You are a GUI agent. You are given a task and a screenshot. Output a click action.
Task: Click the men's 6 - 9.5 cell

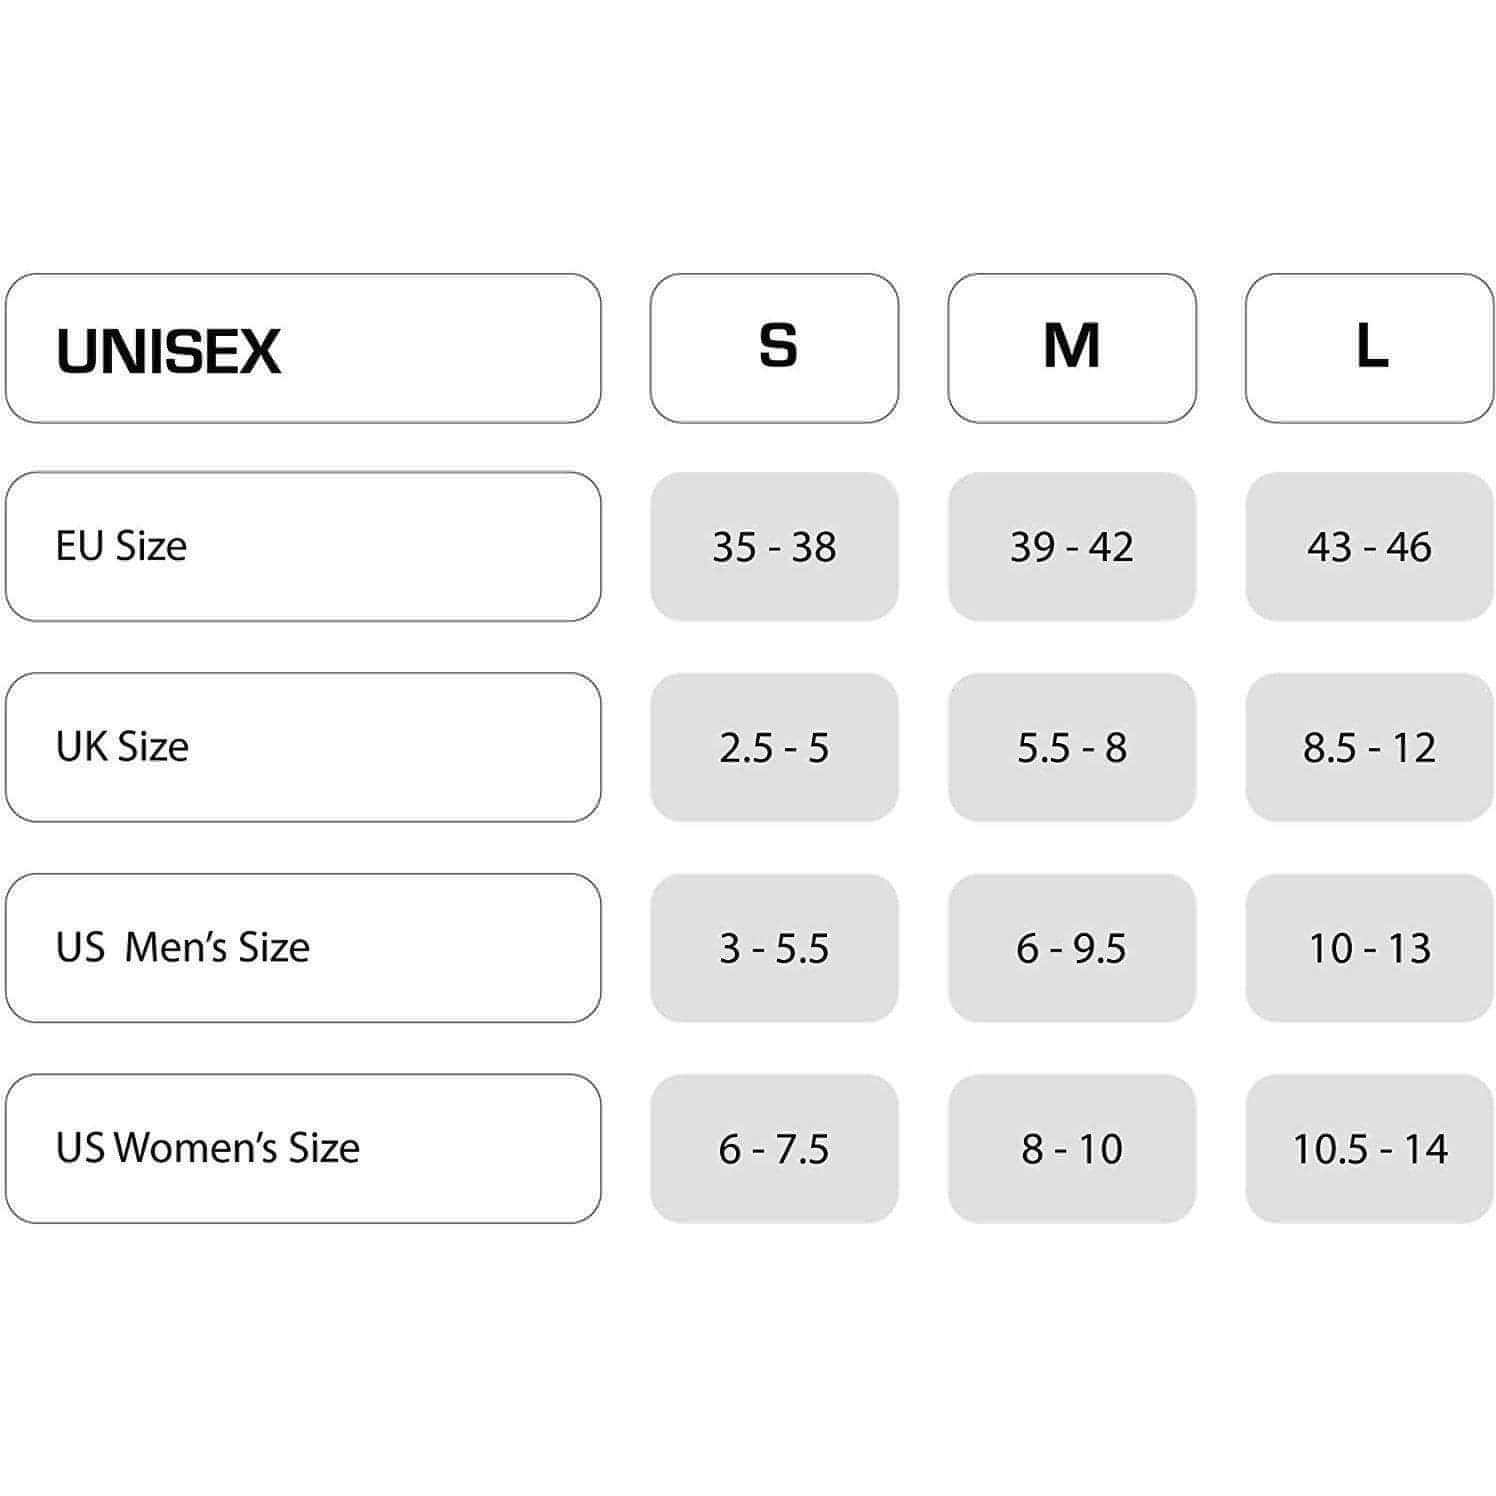pos(1071,947)
